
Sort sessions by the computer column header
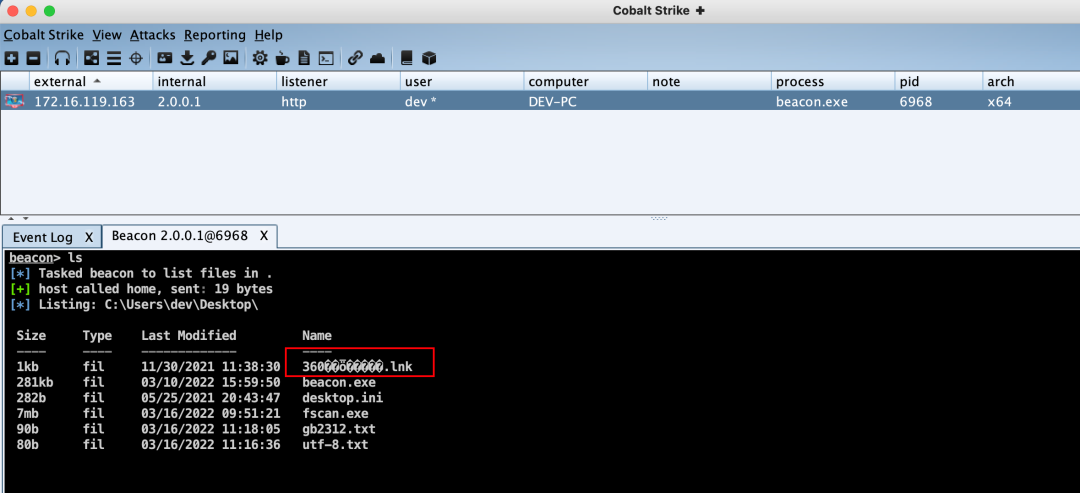585,81
